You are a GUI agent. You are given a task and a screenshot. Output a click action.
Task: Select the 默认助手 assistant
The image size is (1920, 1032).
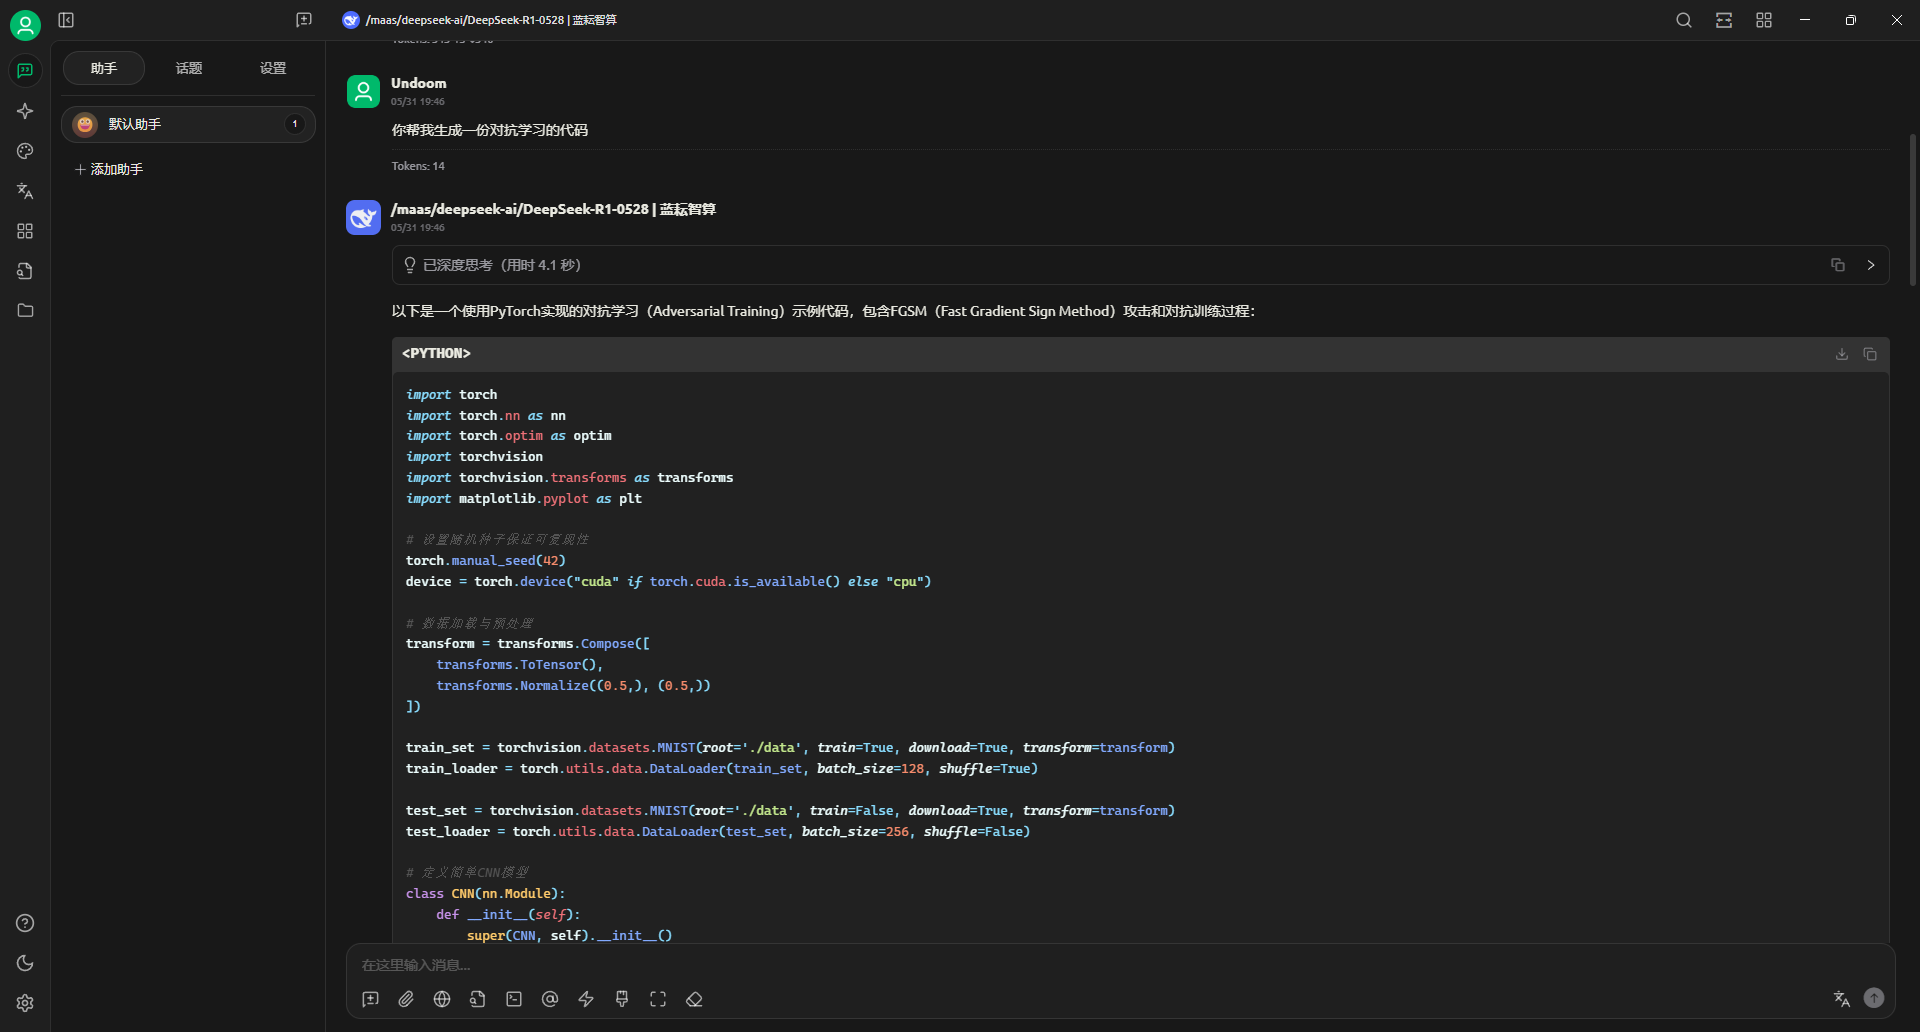click(188, 124)
